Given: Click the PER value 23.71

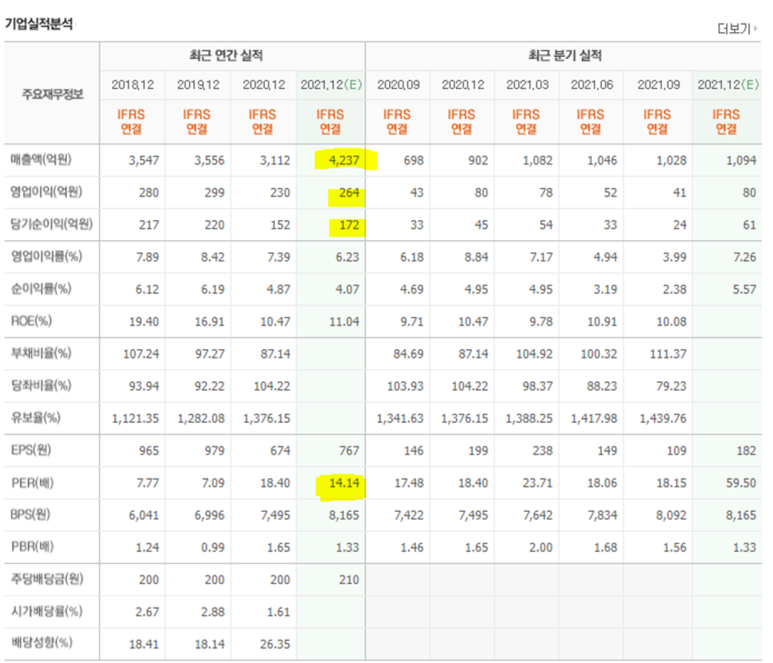Looking at the screenshot, I should coord(537,483).
